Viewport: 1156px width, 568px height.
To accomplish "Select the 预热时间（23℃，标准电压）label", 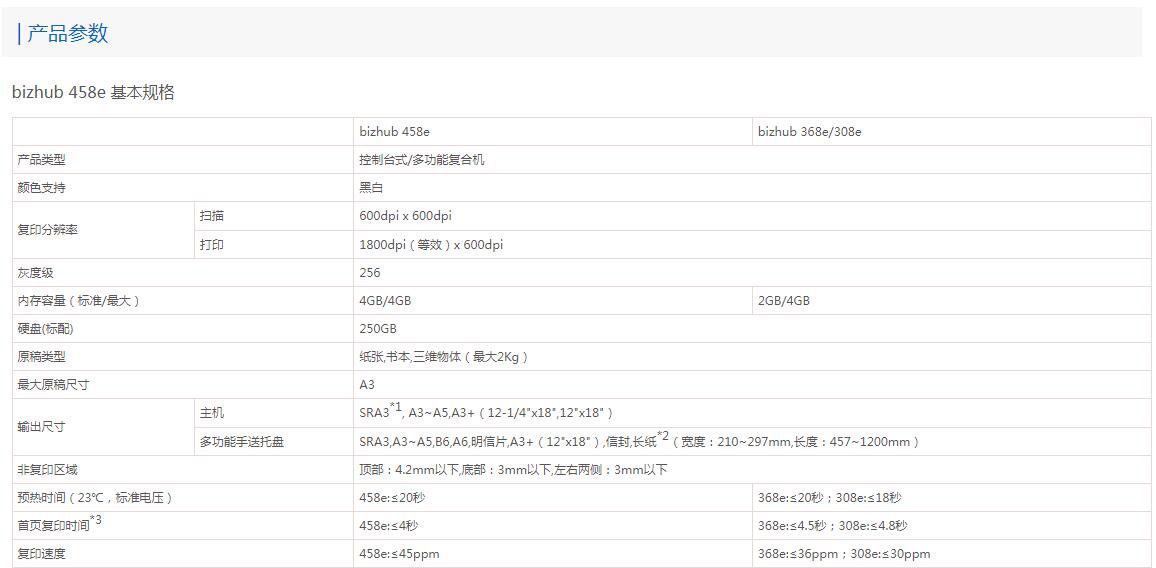I will point(95,497).
